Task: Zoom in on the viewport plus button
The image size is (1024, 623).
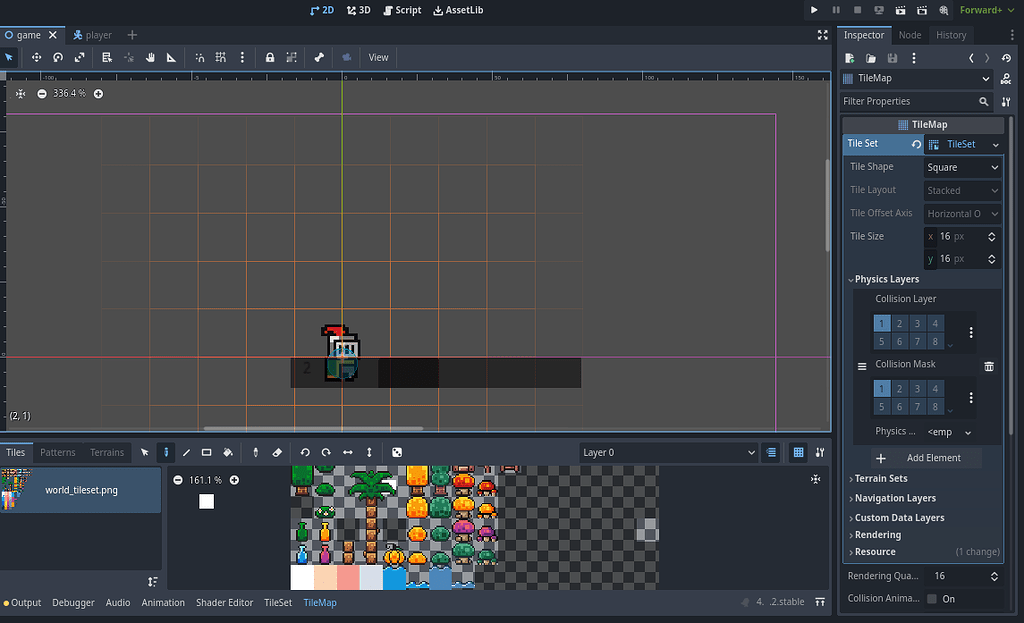Action: tap(98, 93)
